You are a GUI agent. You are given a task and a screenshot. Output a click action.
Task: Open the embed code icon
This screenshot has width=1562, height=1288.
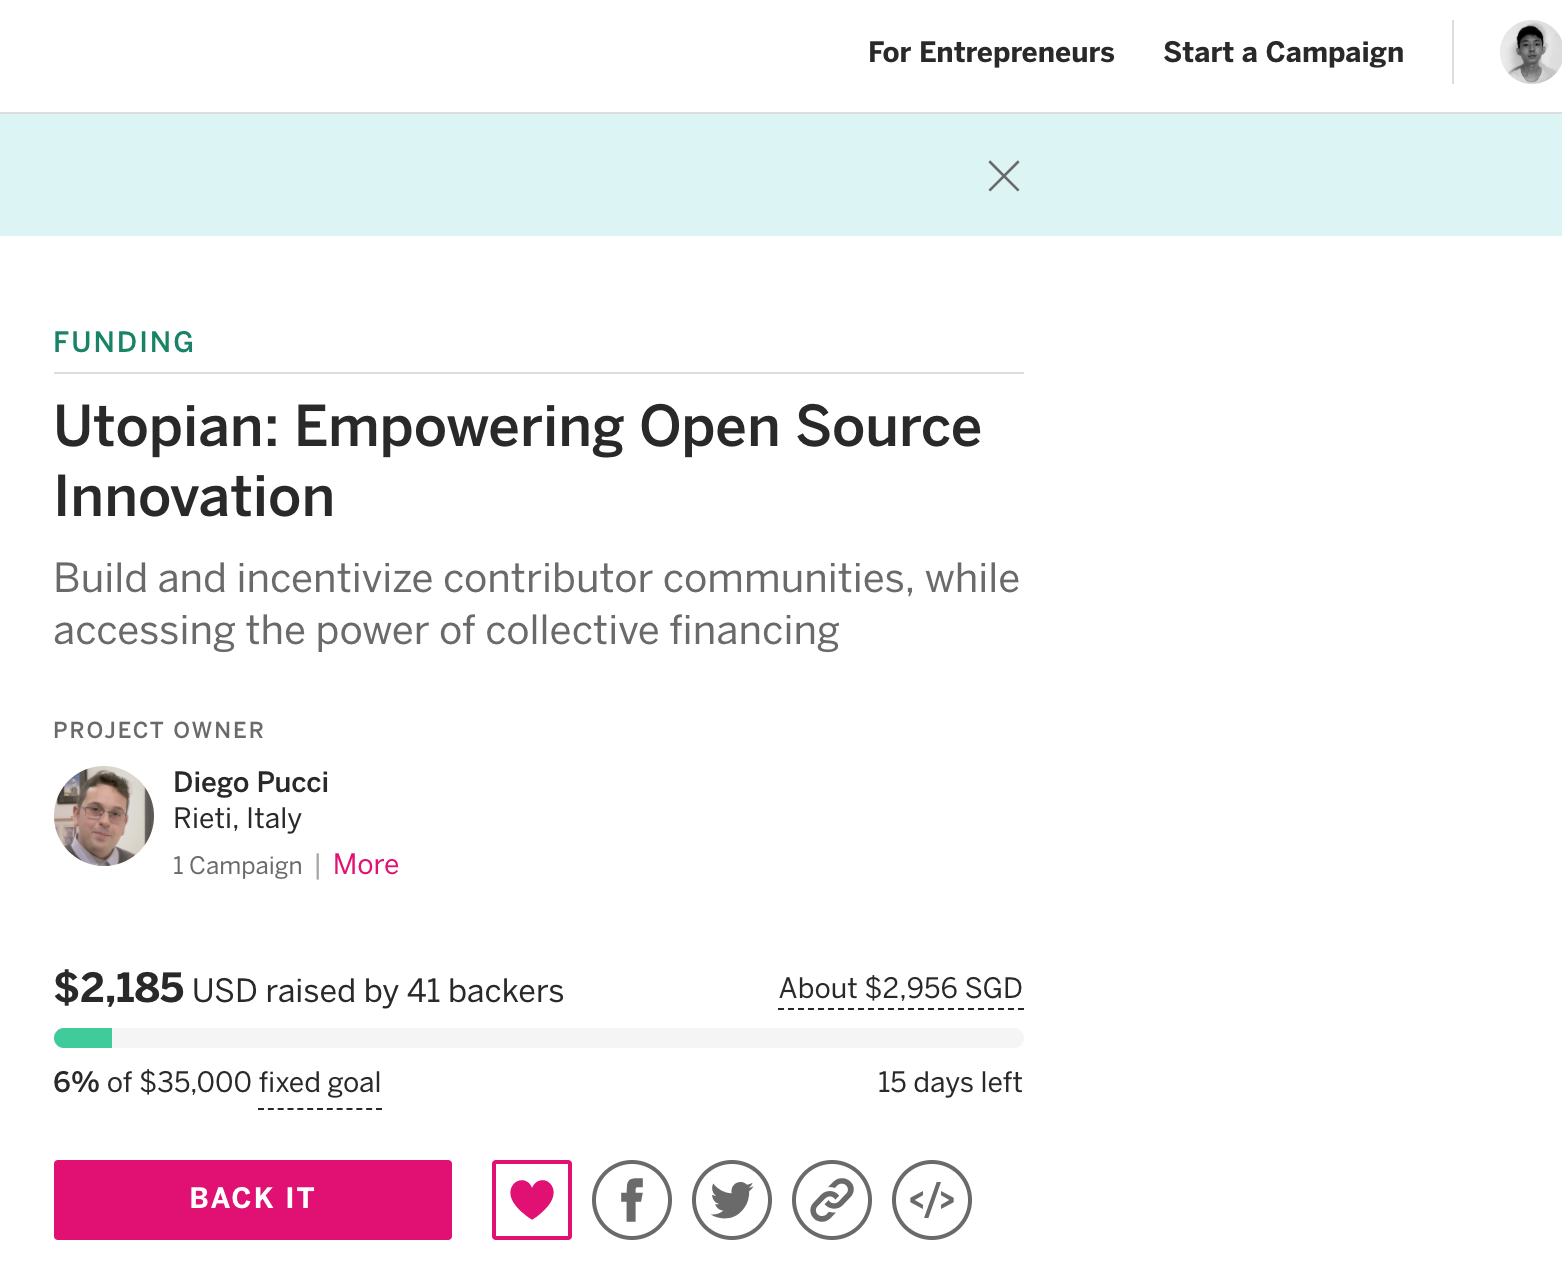click(x=932, y=1200)
